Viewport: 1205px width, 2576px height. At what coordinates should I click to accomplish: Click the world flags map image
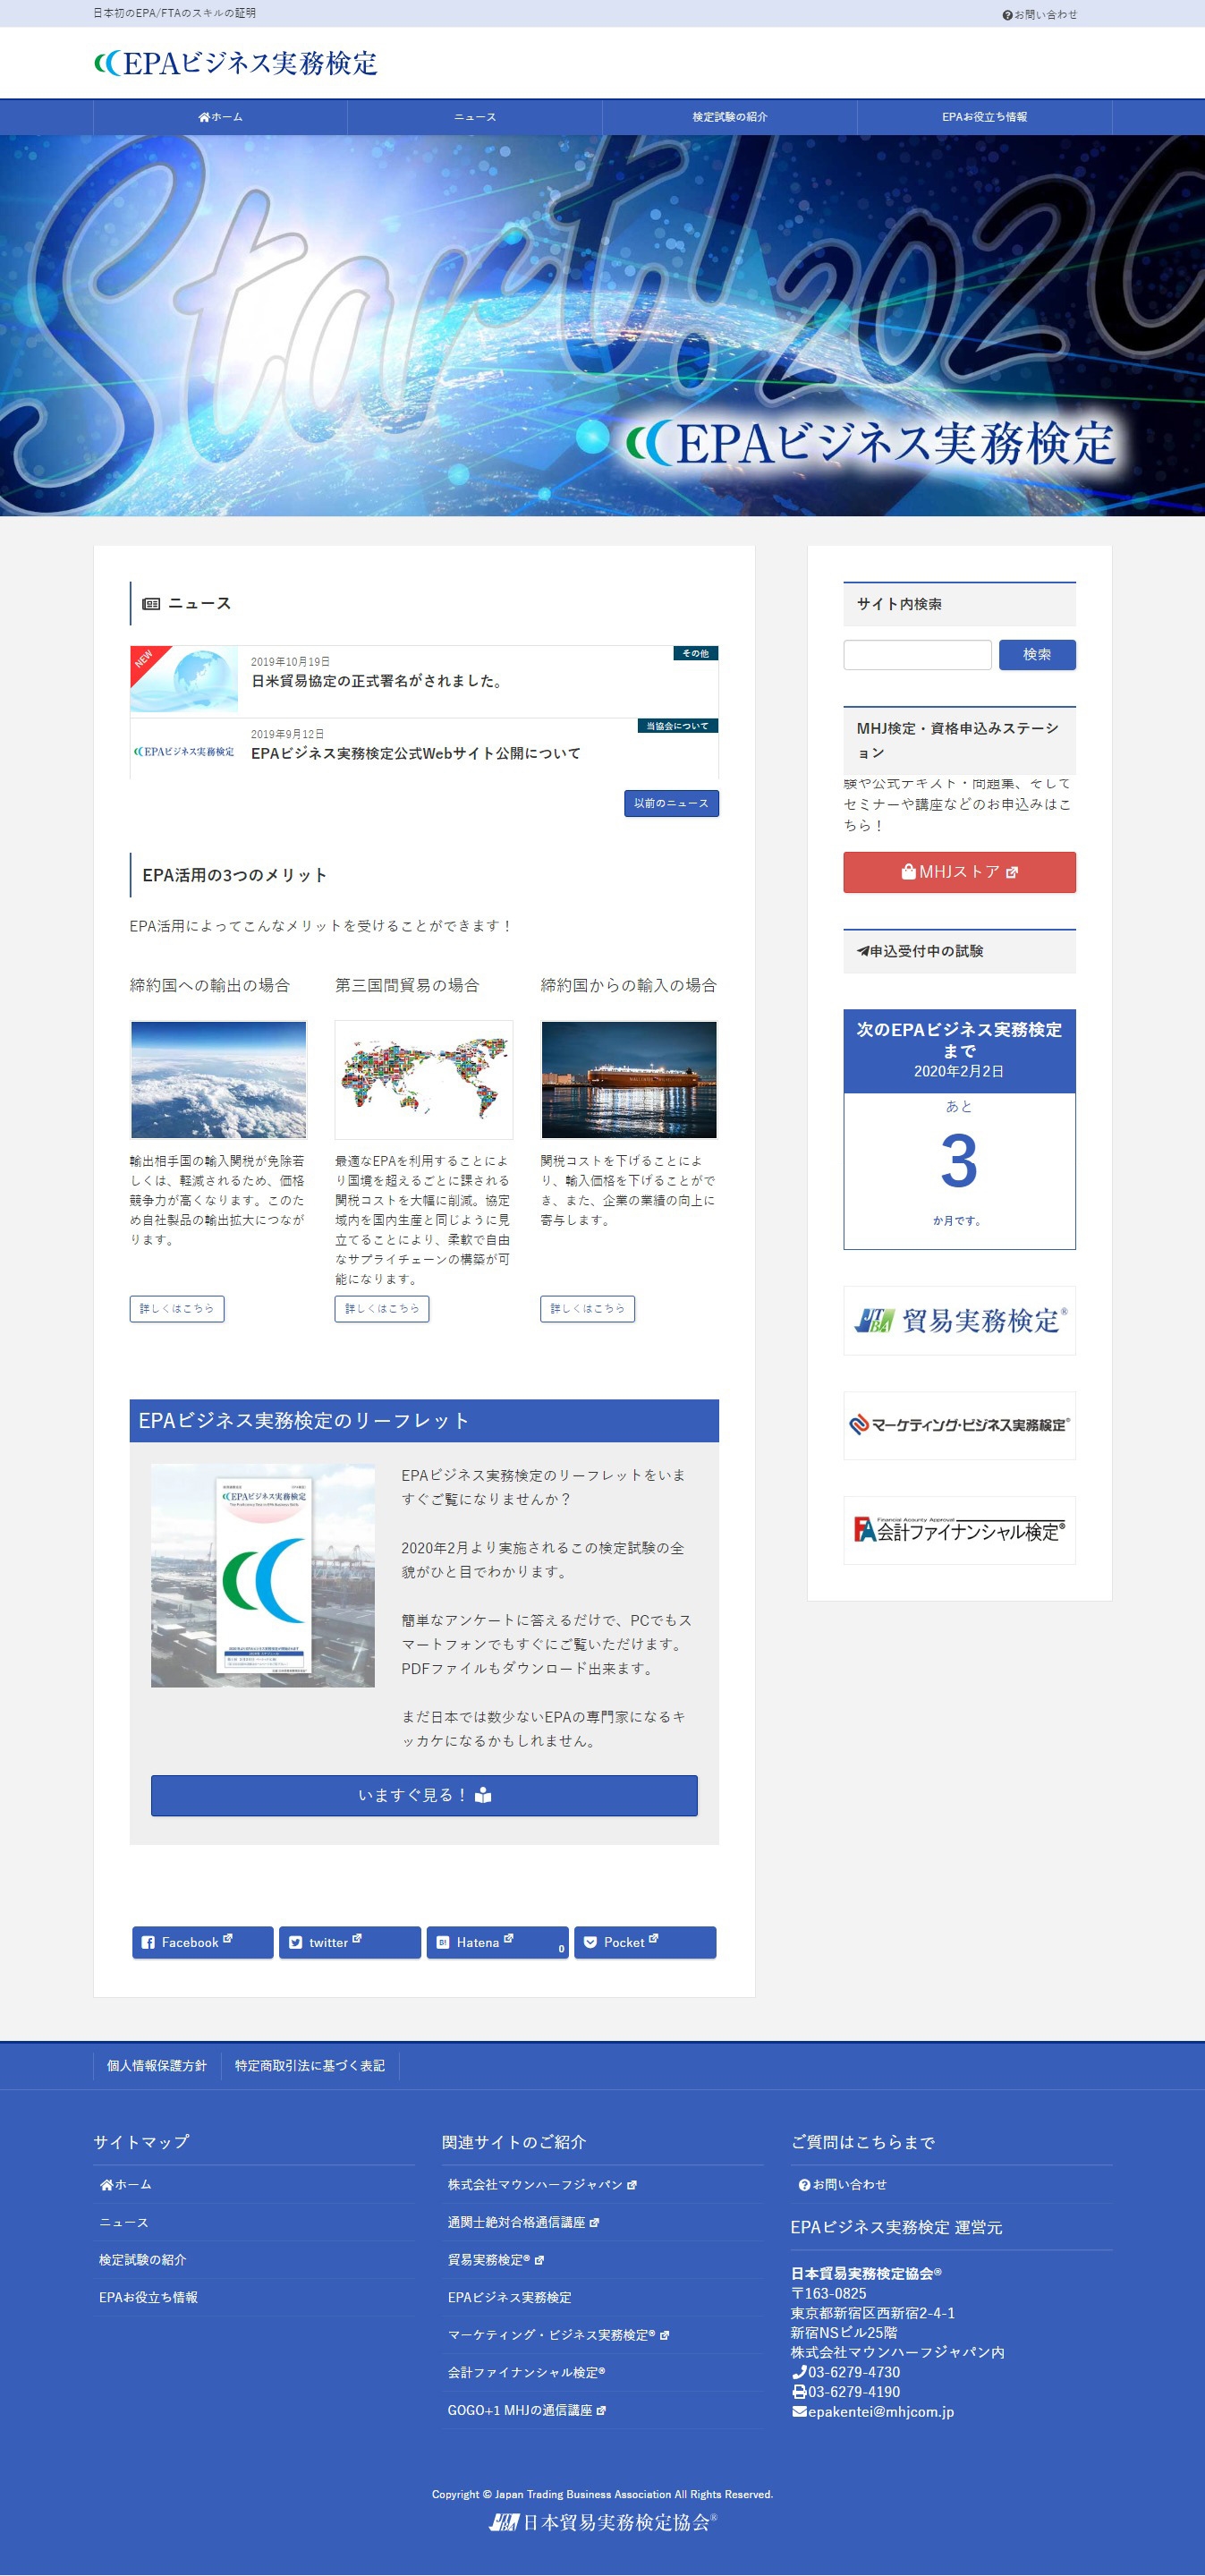[424, 1079]
